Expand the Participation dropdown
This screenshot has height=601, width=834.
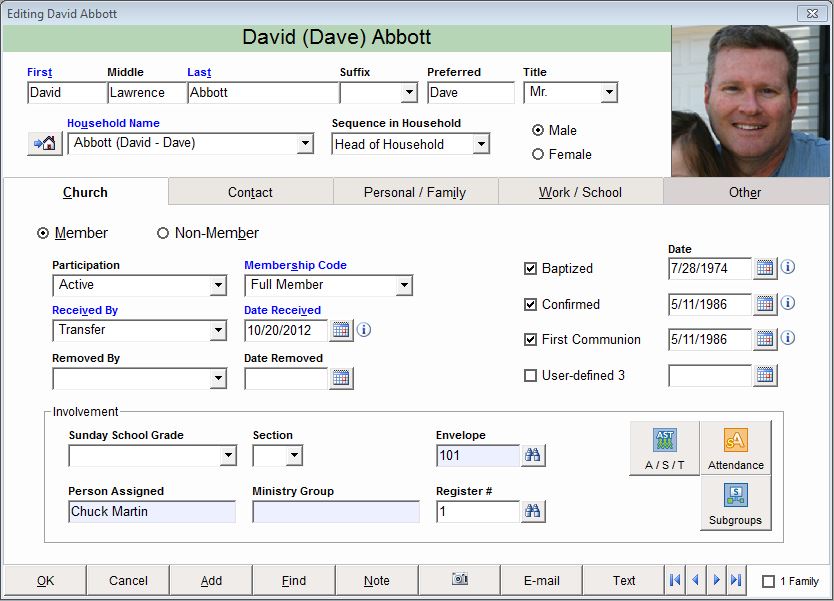click(218, 286)
